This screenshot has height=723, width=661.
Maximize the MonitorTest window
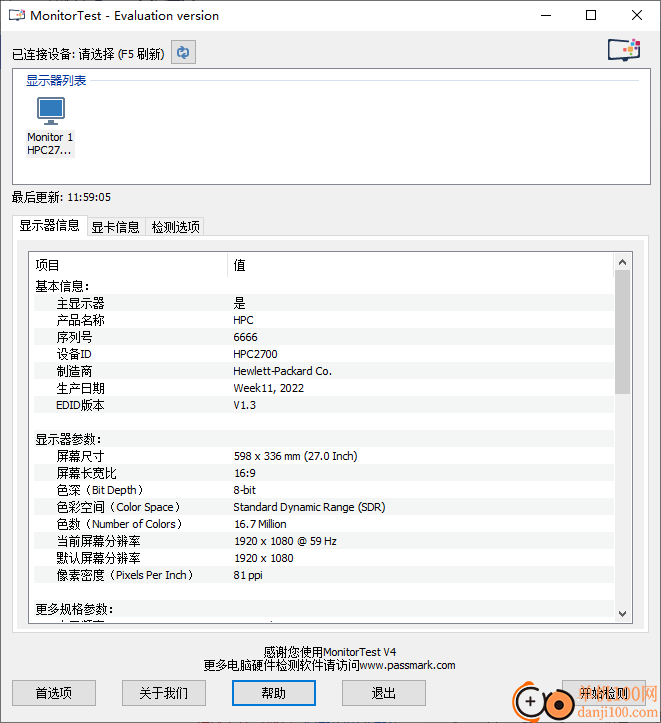click(x=591, y=15)
